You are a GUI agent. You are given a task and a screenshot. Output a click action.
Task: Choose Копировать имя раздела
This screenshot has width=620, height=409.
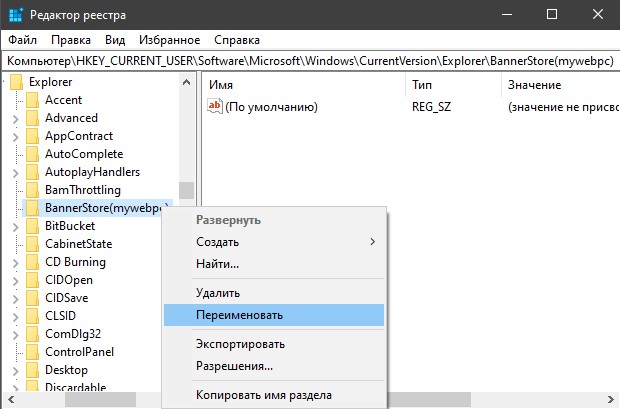274,395
